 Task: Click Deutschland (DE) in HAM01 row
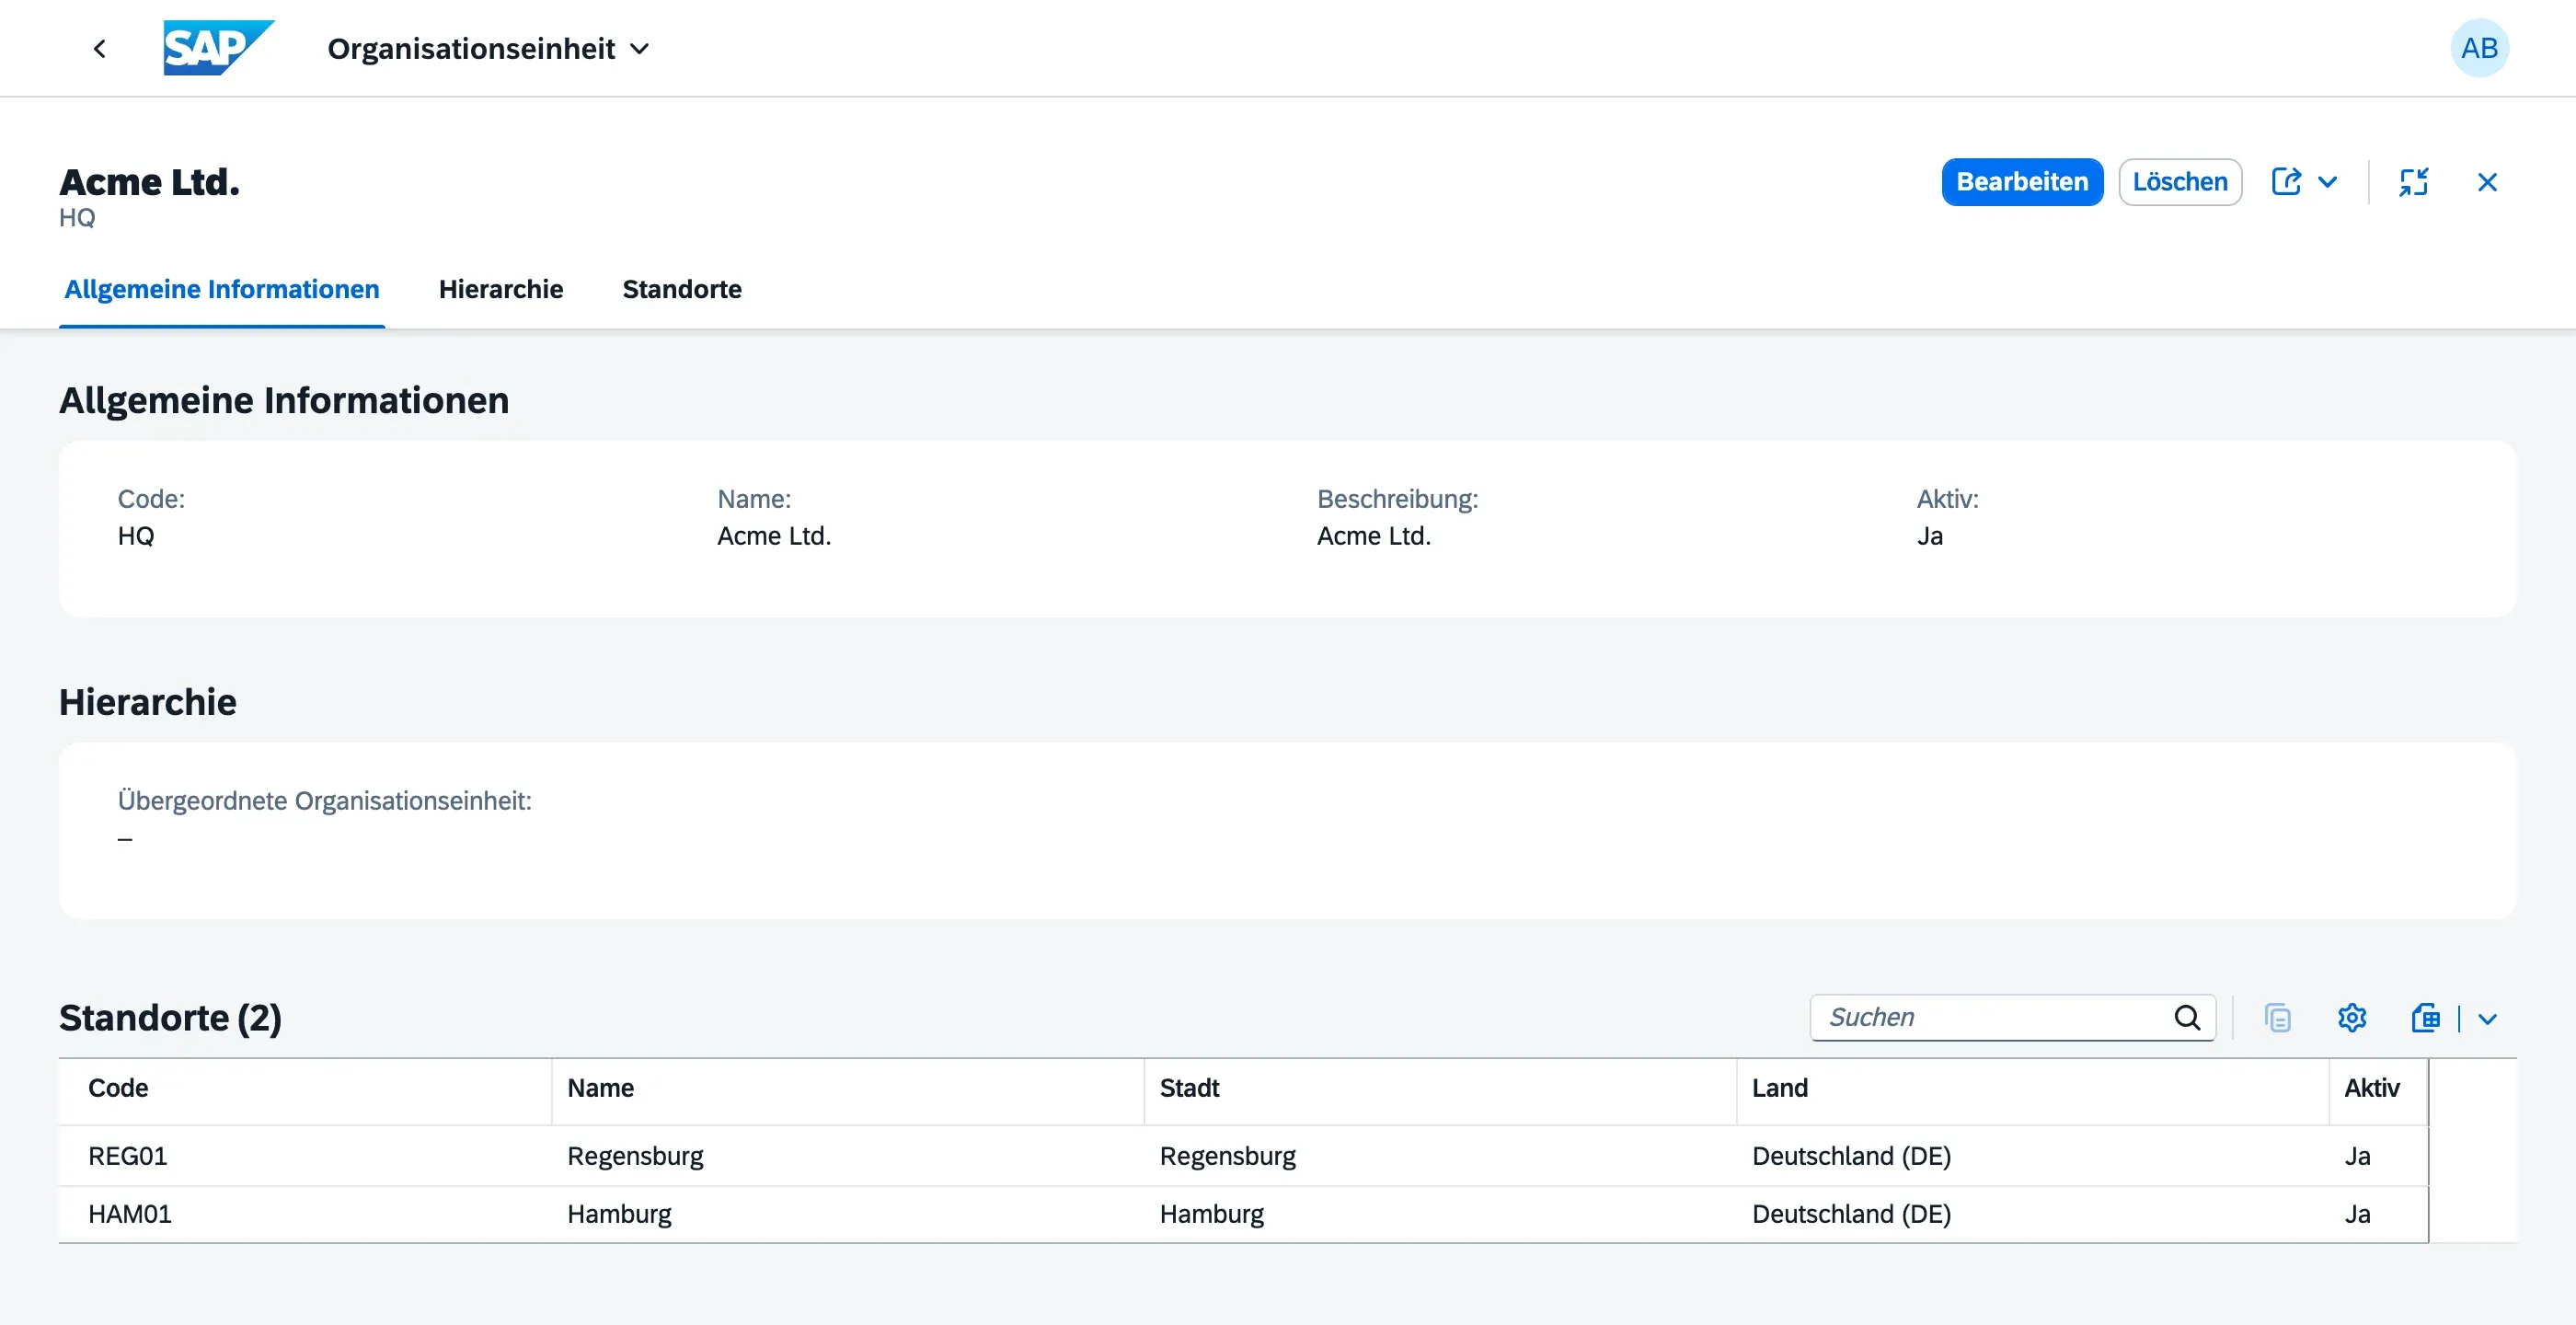[1851, 1214]
